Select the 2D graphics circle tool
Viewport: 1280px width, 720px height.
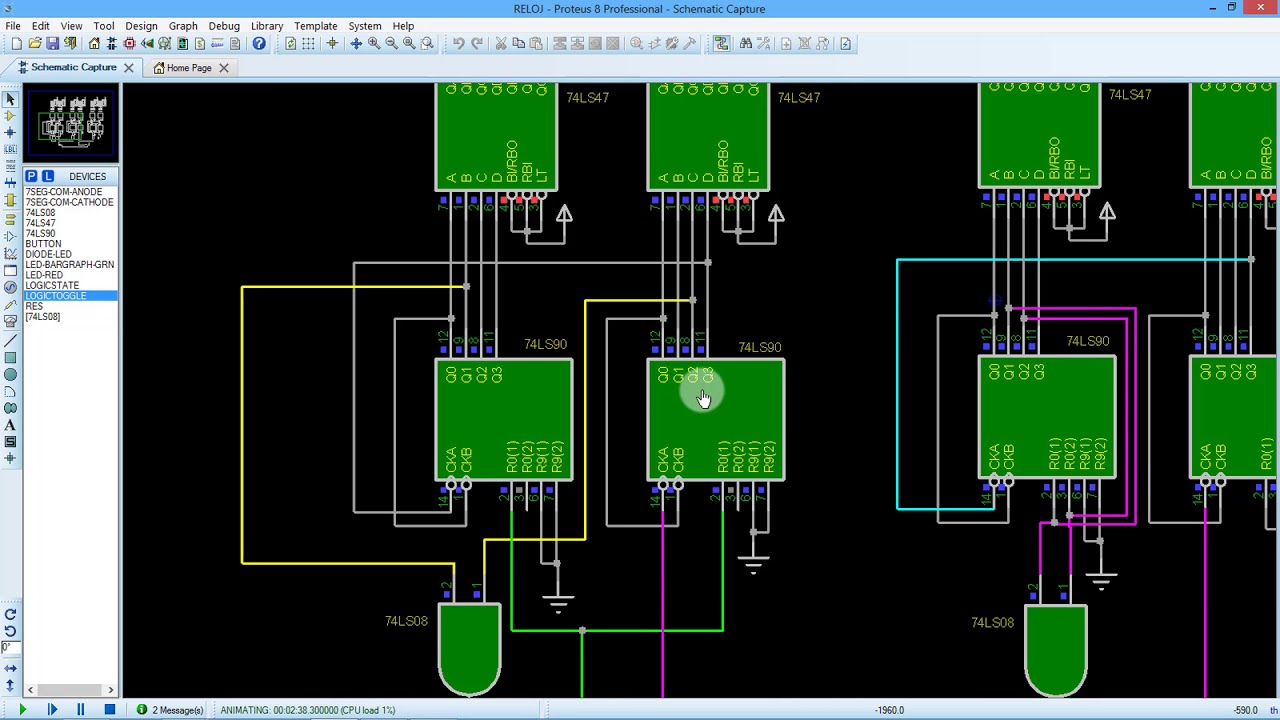coord(10,375)
